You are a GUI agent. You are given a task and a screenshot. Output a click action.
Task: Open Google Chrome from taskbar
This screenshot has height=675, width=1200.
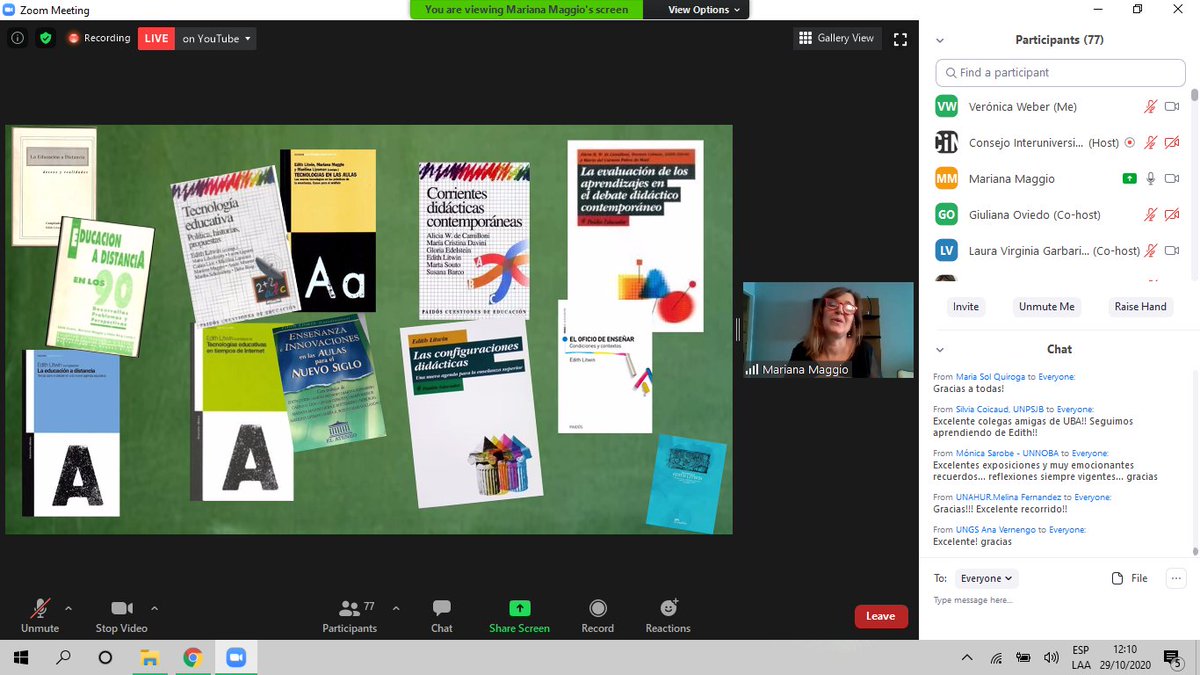click(193, 657)
